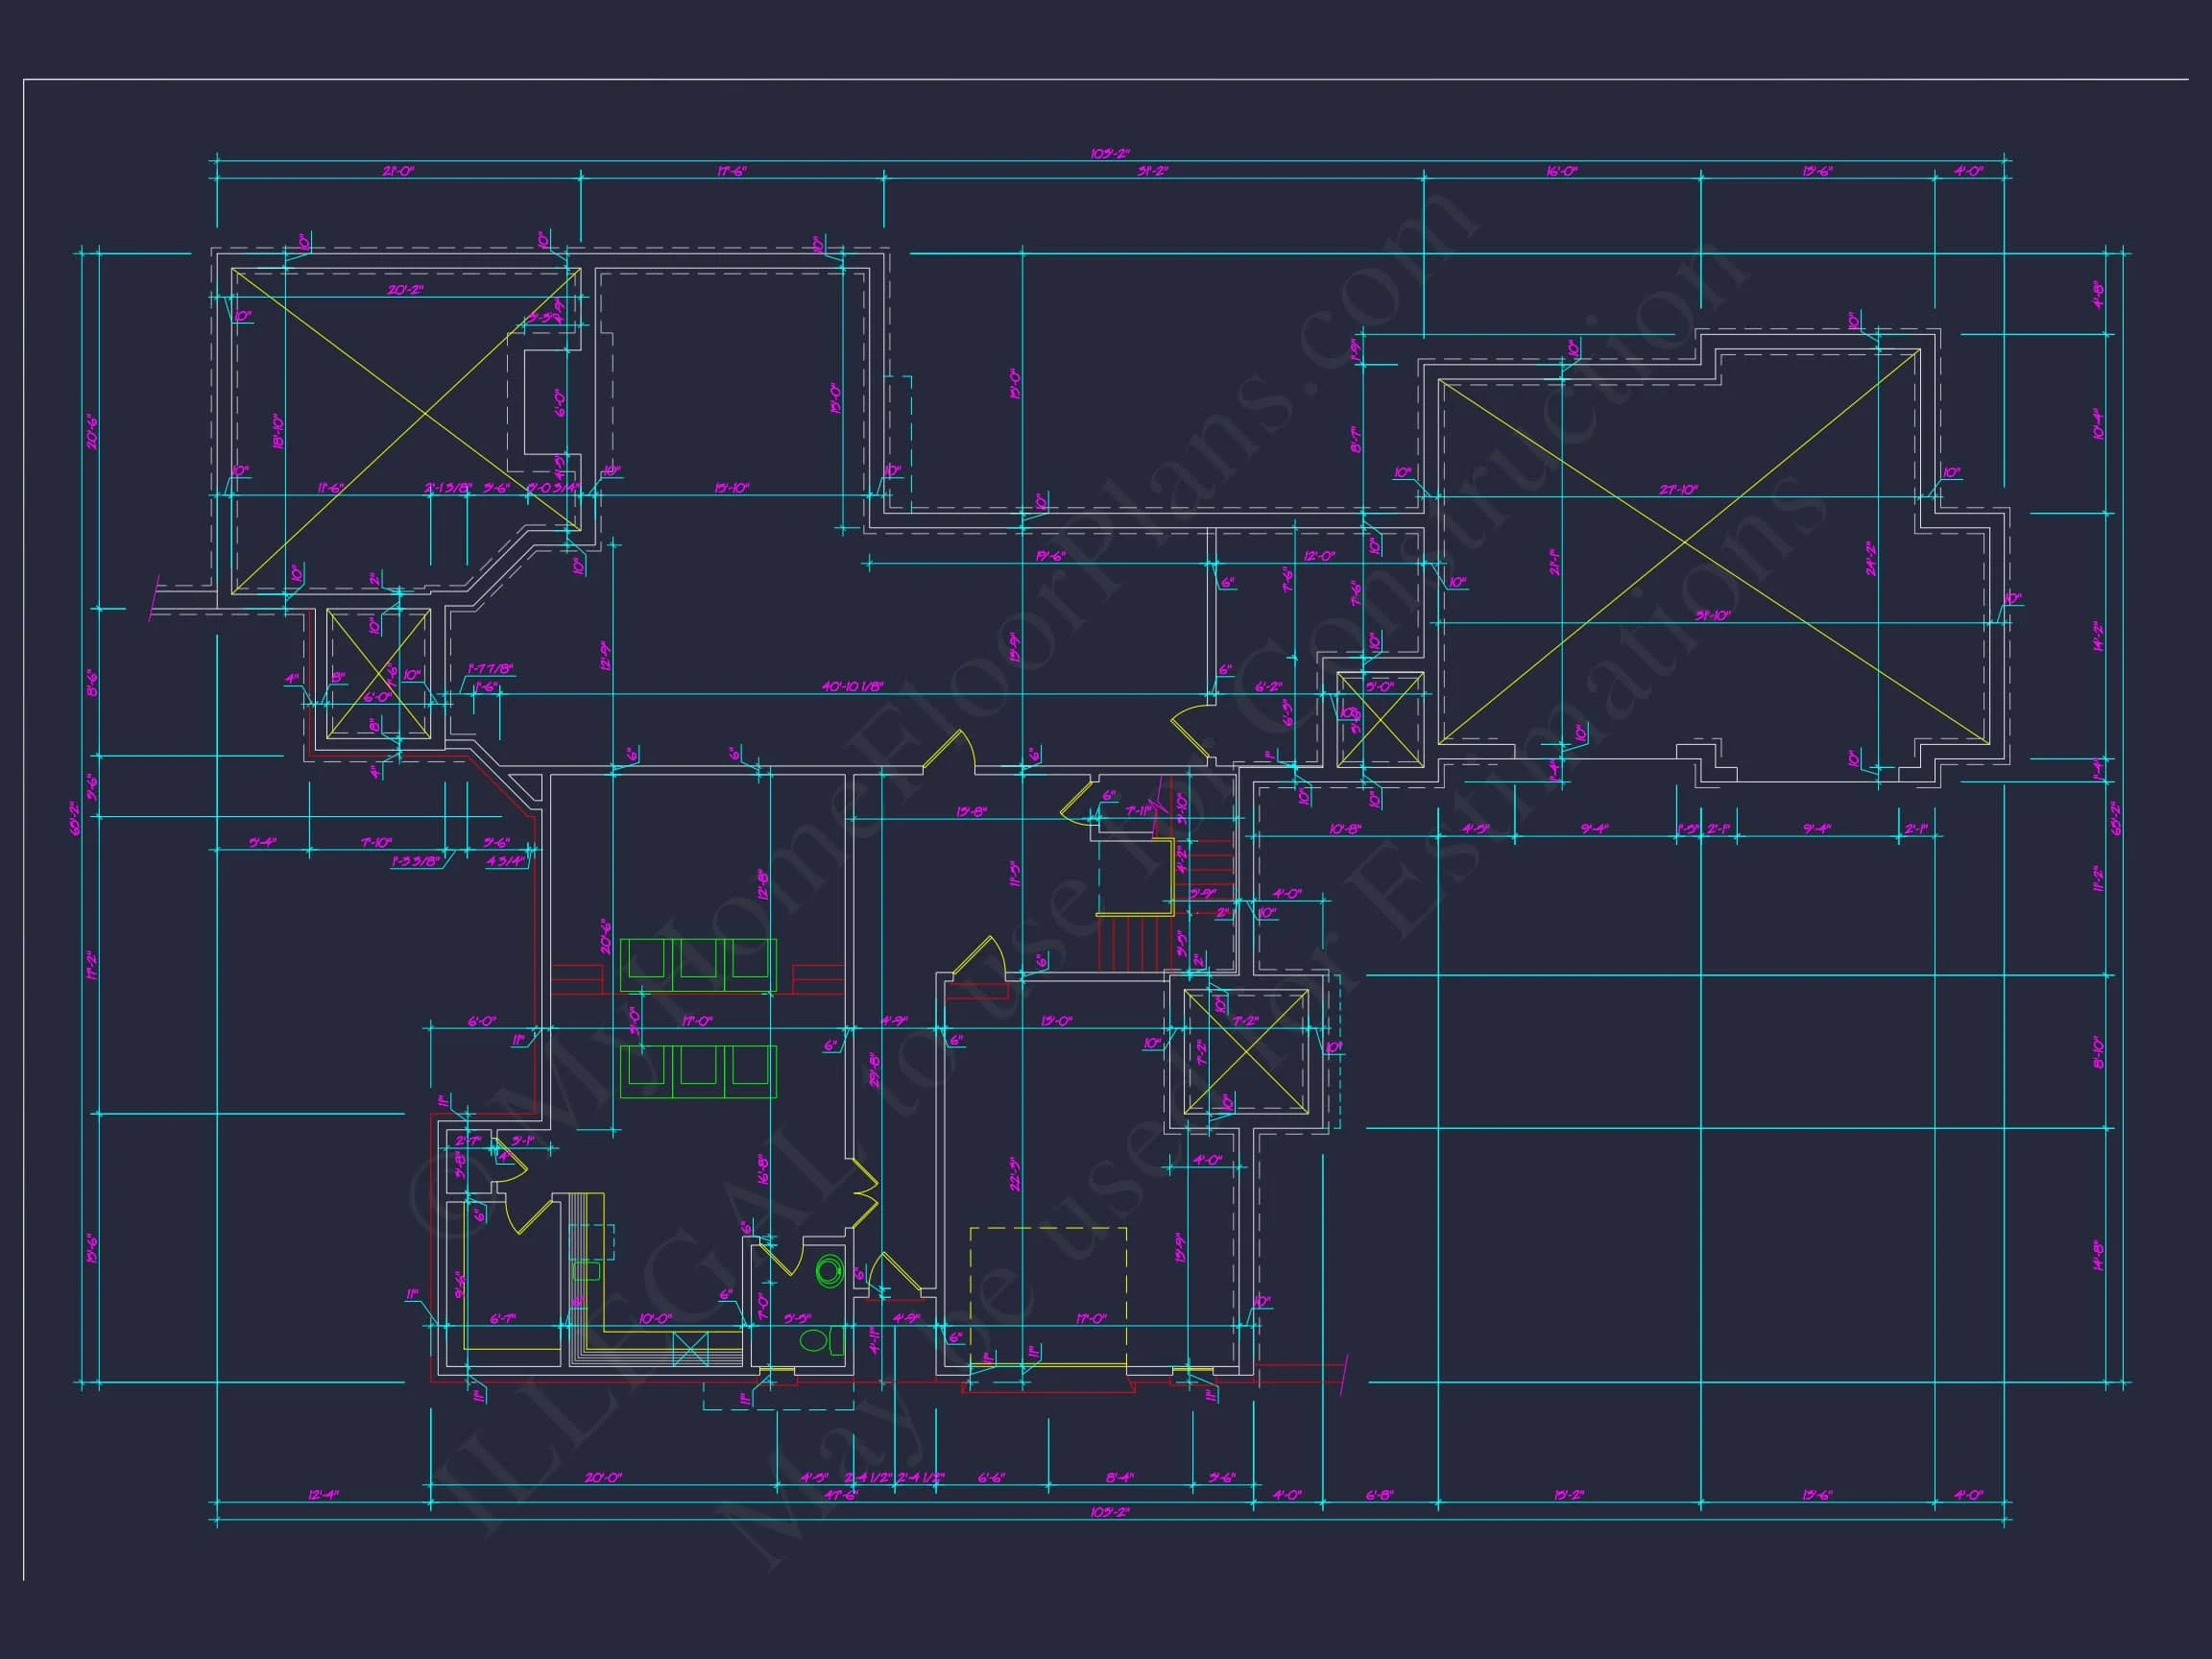
Task: Click the cyan crossed box on counter
Action: click(x=690, y=1350)
